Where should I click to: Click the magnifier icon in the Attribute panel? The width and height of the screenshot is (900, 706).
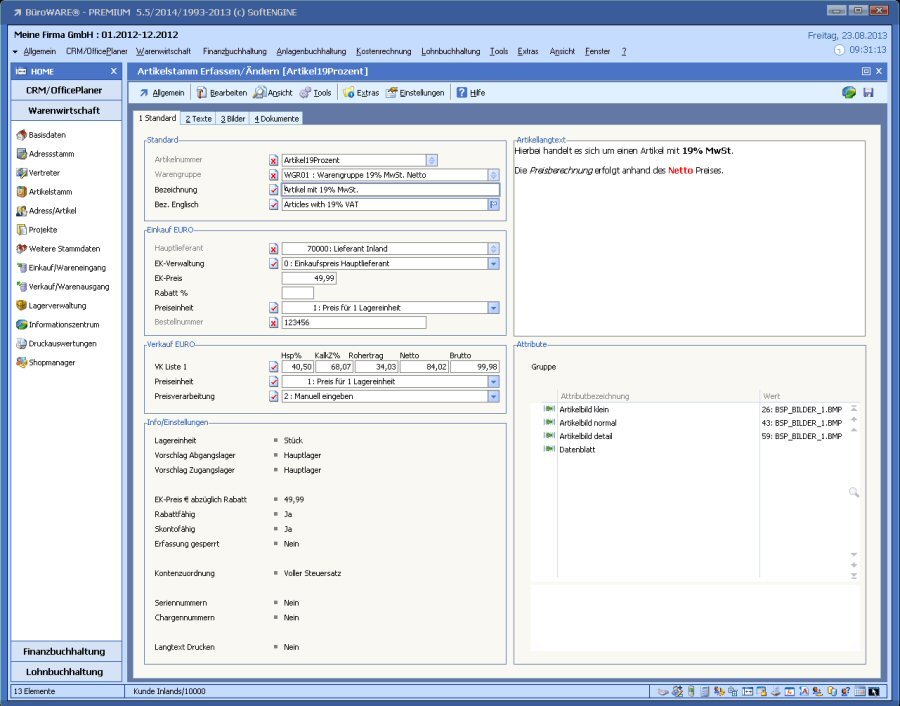(x=854, y=492)
